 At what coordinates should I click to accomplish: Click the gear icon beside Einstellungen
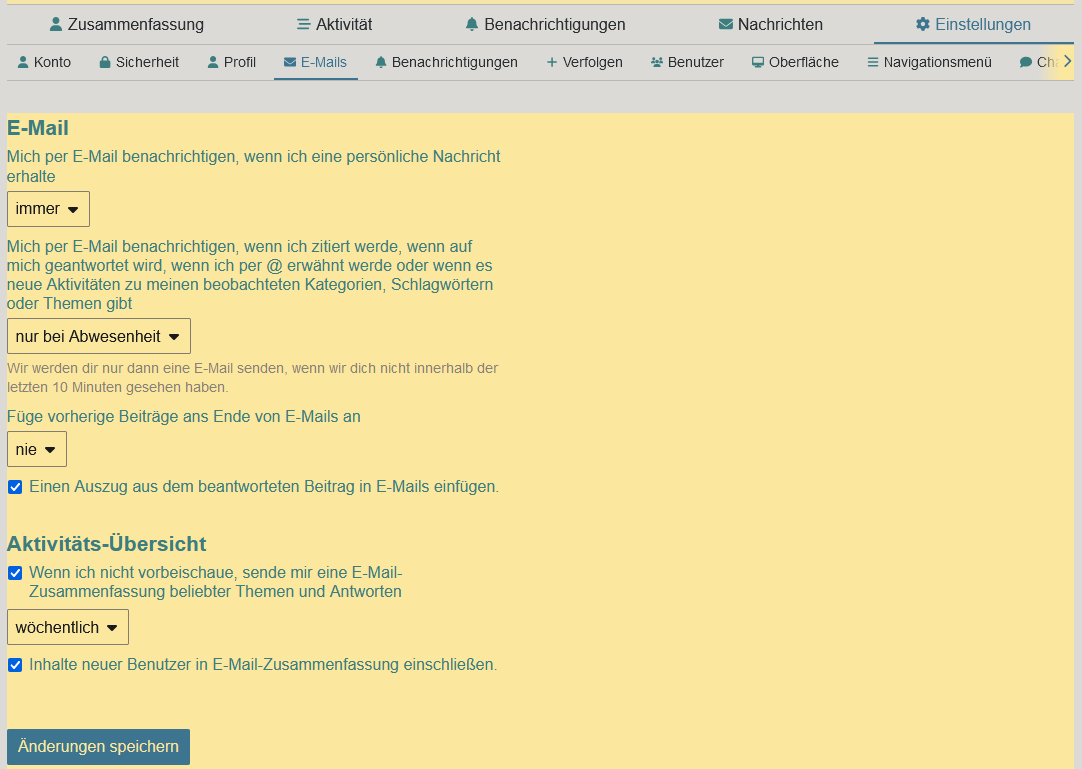(x=923, y=24)
